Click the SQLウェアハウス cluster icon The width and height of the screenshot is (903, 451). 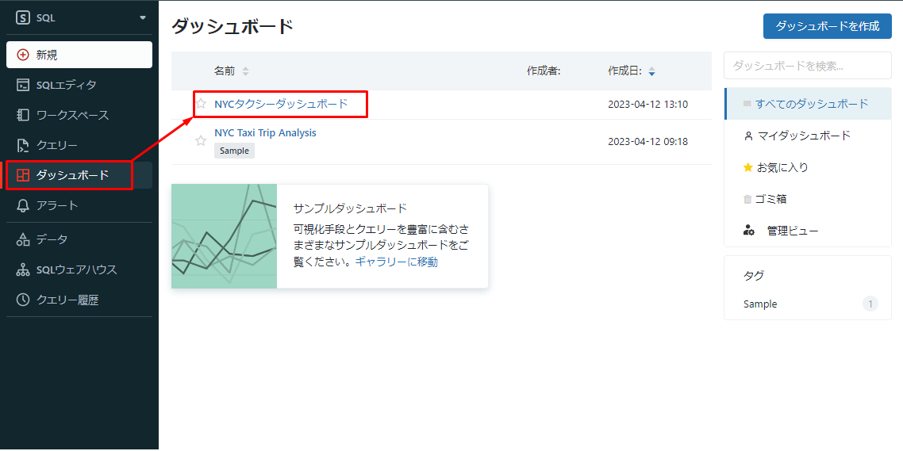(x=22, y=270)
